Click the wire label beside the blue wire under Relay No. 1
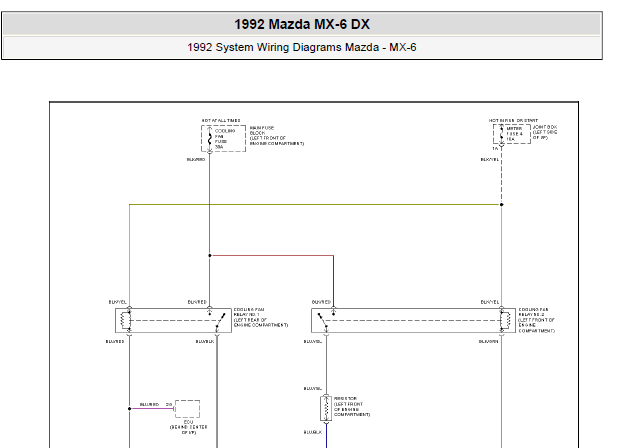Viewport: 617px width, 448px height. pos(205,341)
